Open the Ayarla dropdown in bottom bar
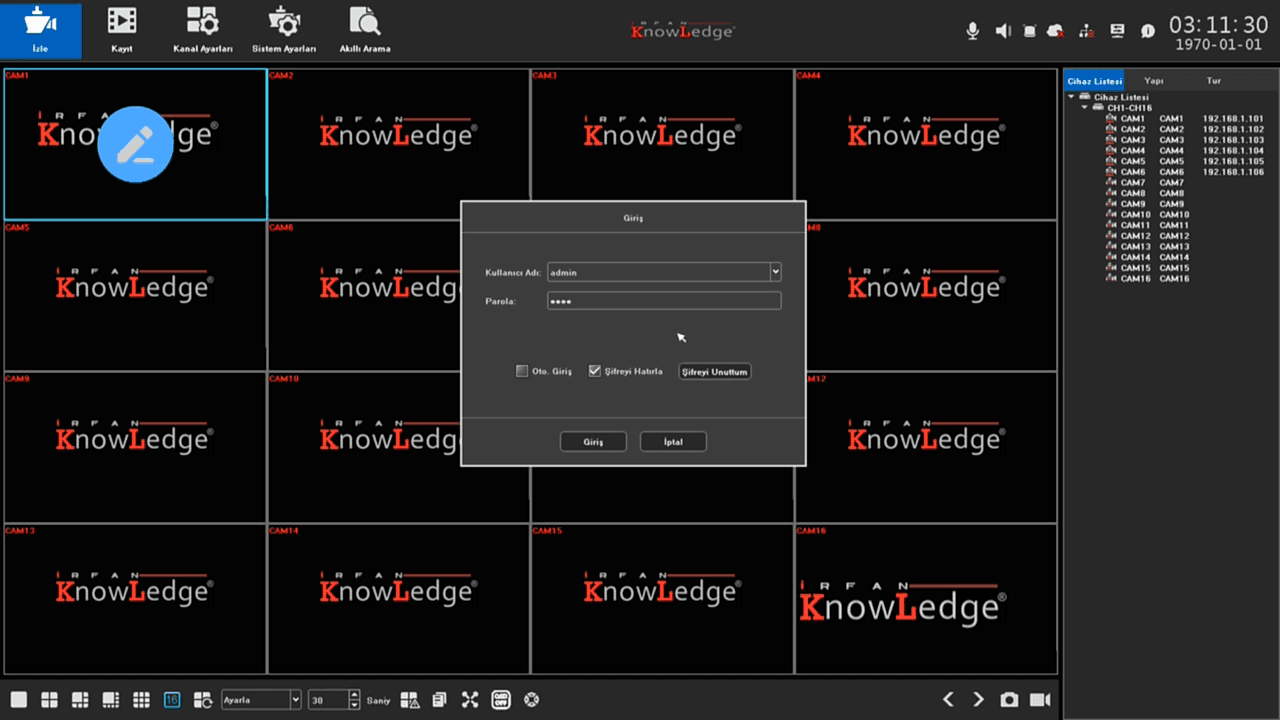The height and width of the screenshot is (720, 1280). pyautogui.click(x=295, y=700)
